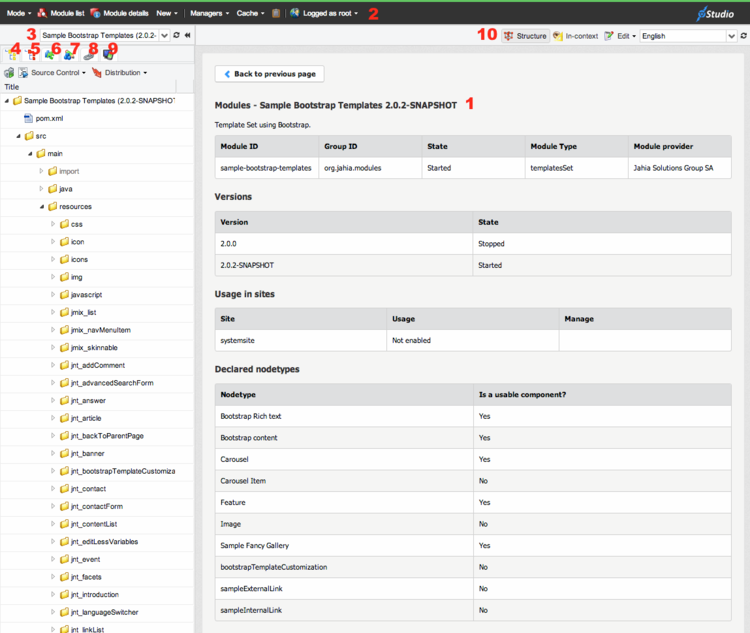Click the Jahia Solutions Group SA cell

click(x=680, y=168)
